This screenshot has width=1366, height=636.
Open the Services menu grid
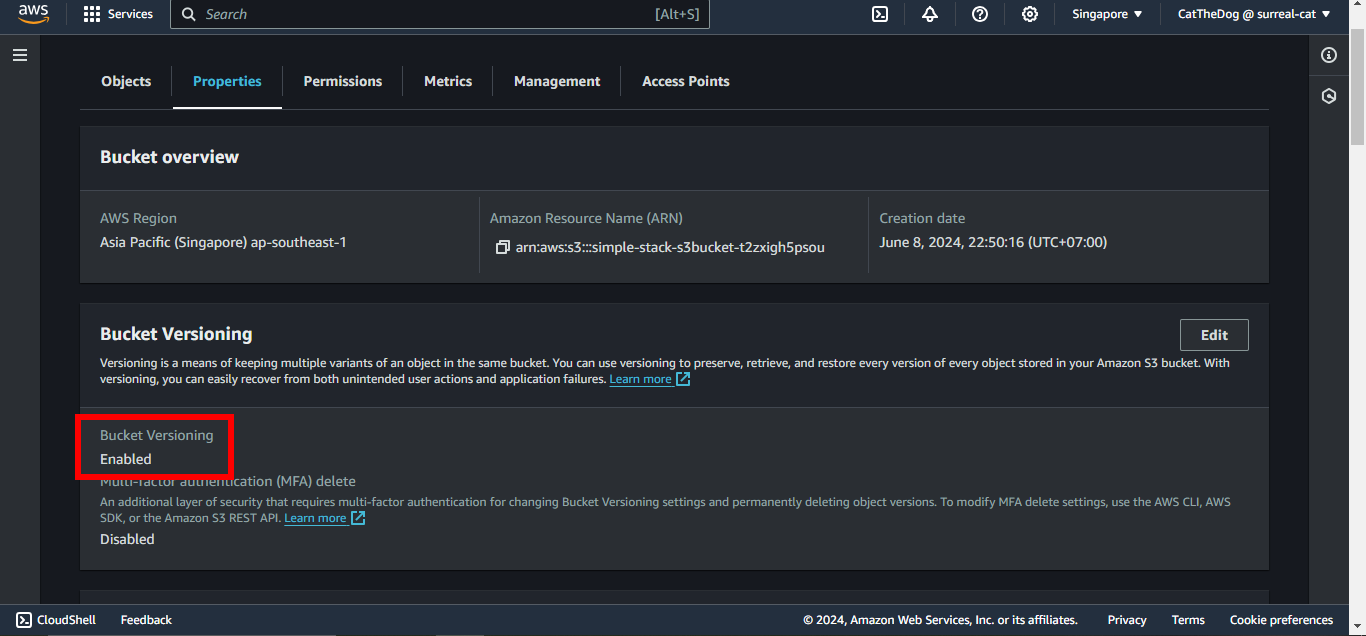(118, 14)
